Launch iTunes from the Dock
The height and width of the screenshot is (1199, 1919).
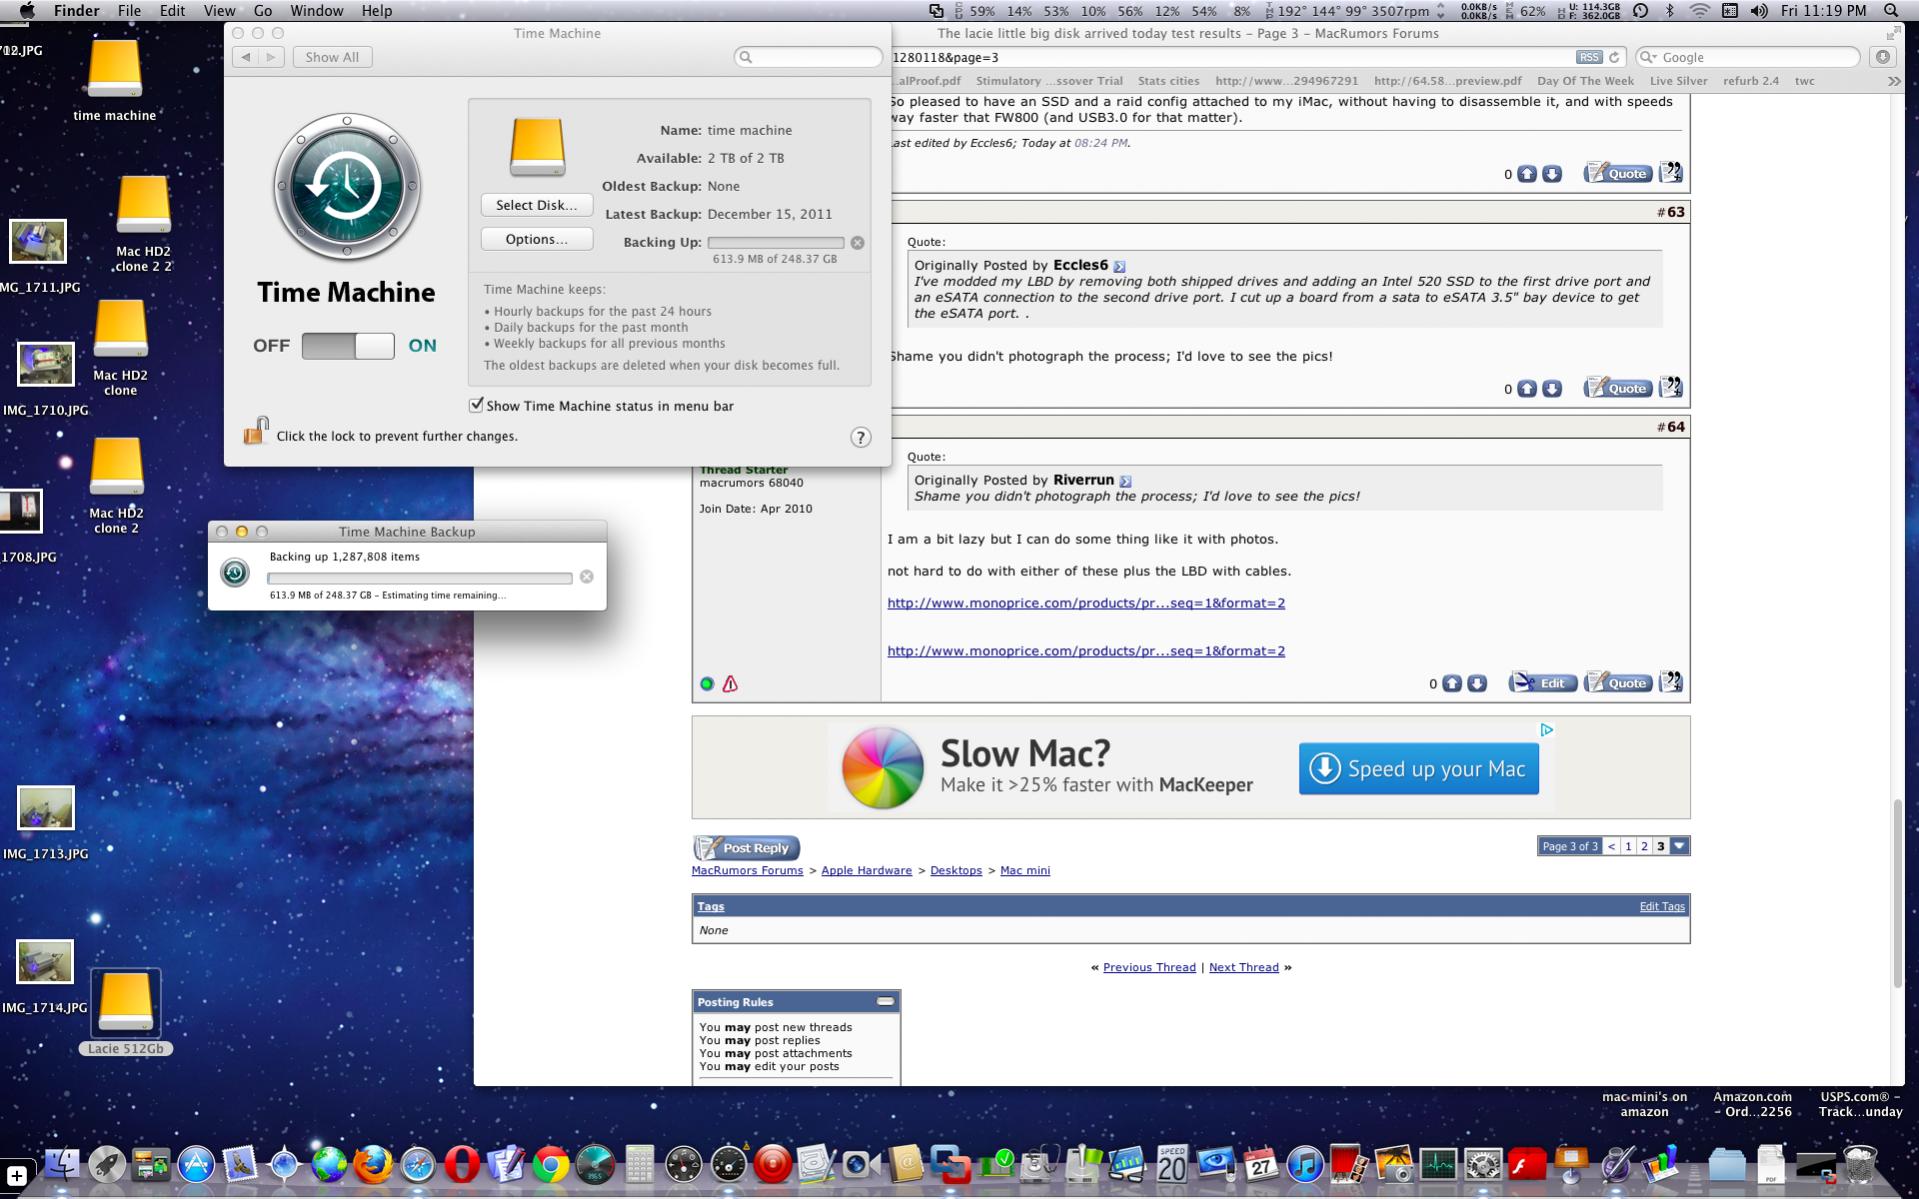[x=1305, y=1164]
